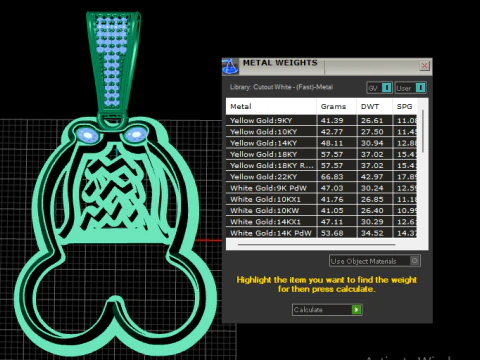The height and width of the screenshot is (360, 480).
Task: Select the Yellow Gold:18KY row
Action: (321, 154)
